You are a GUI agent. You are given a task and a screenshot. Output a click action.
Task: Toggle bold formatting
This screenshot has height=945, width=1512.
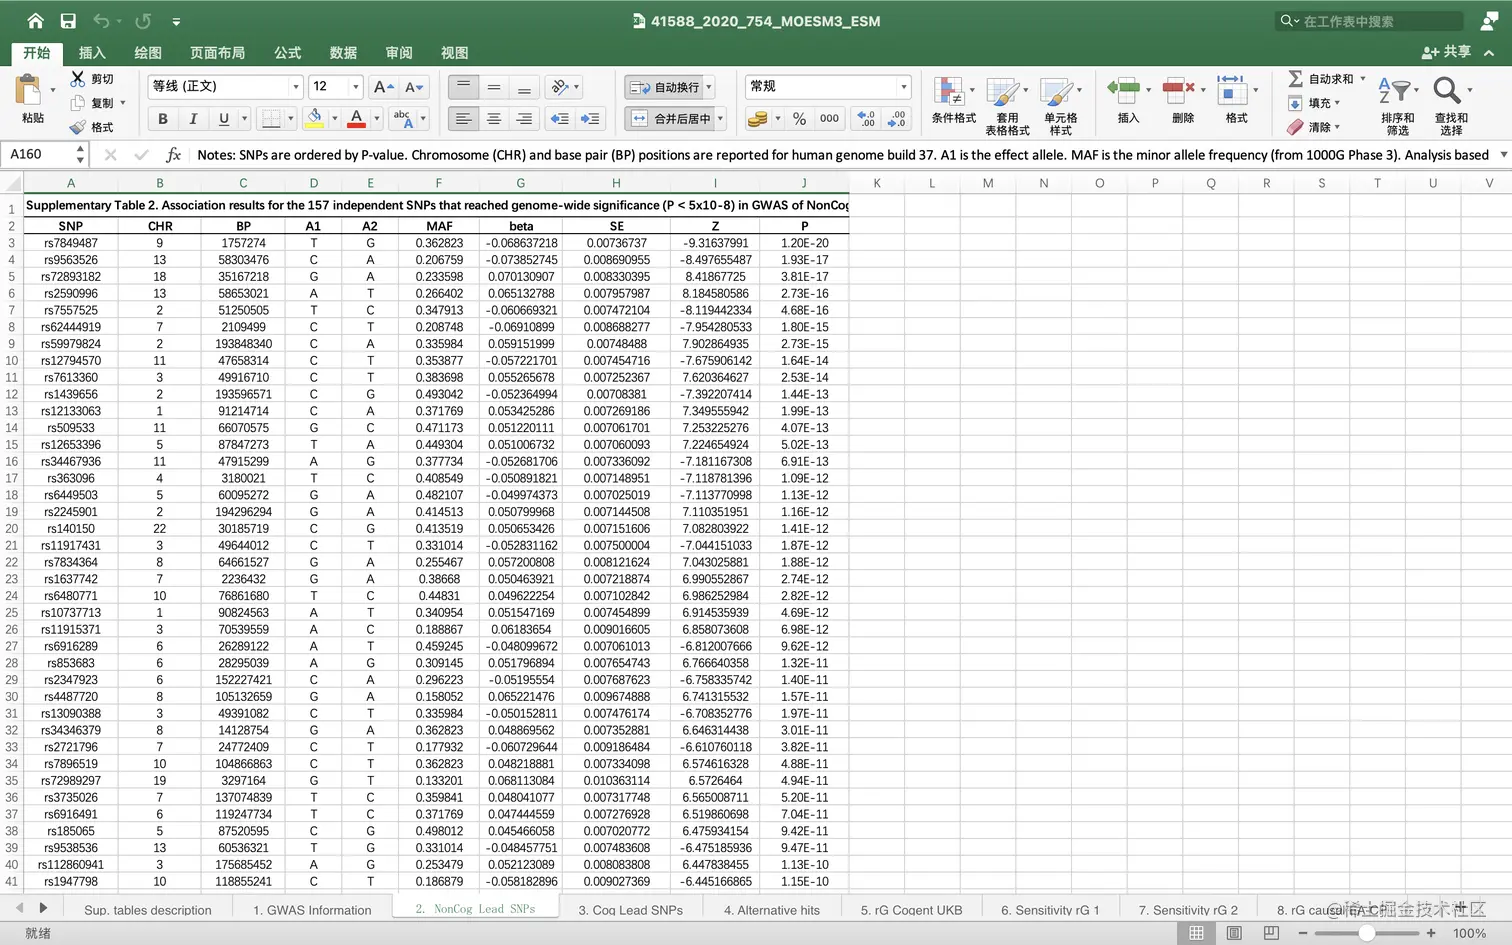(x=163, y=119)
